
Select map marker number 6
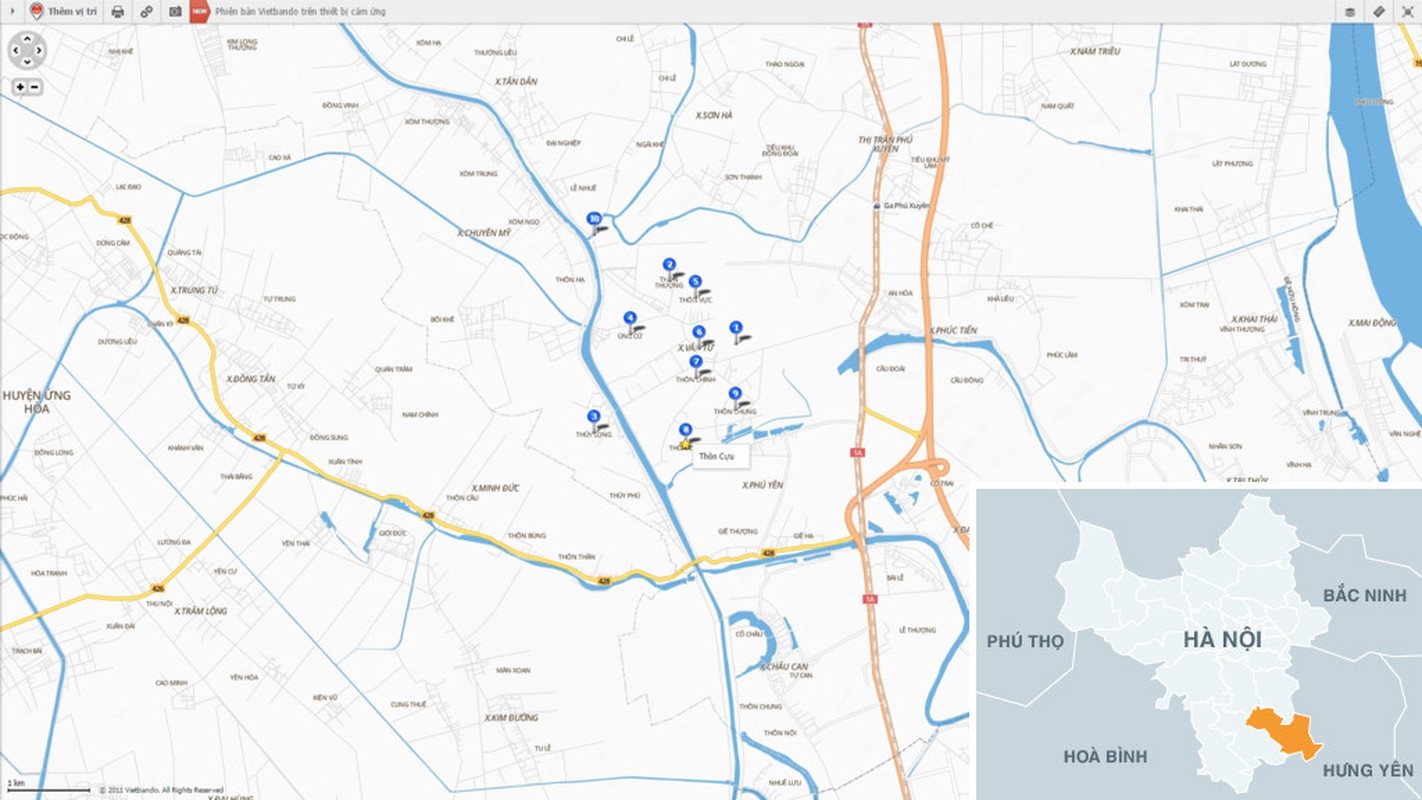[x=699, y=332]
